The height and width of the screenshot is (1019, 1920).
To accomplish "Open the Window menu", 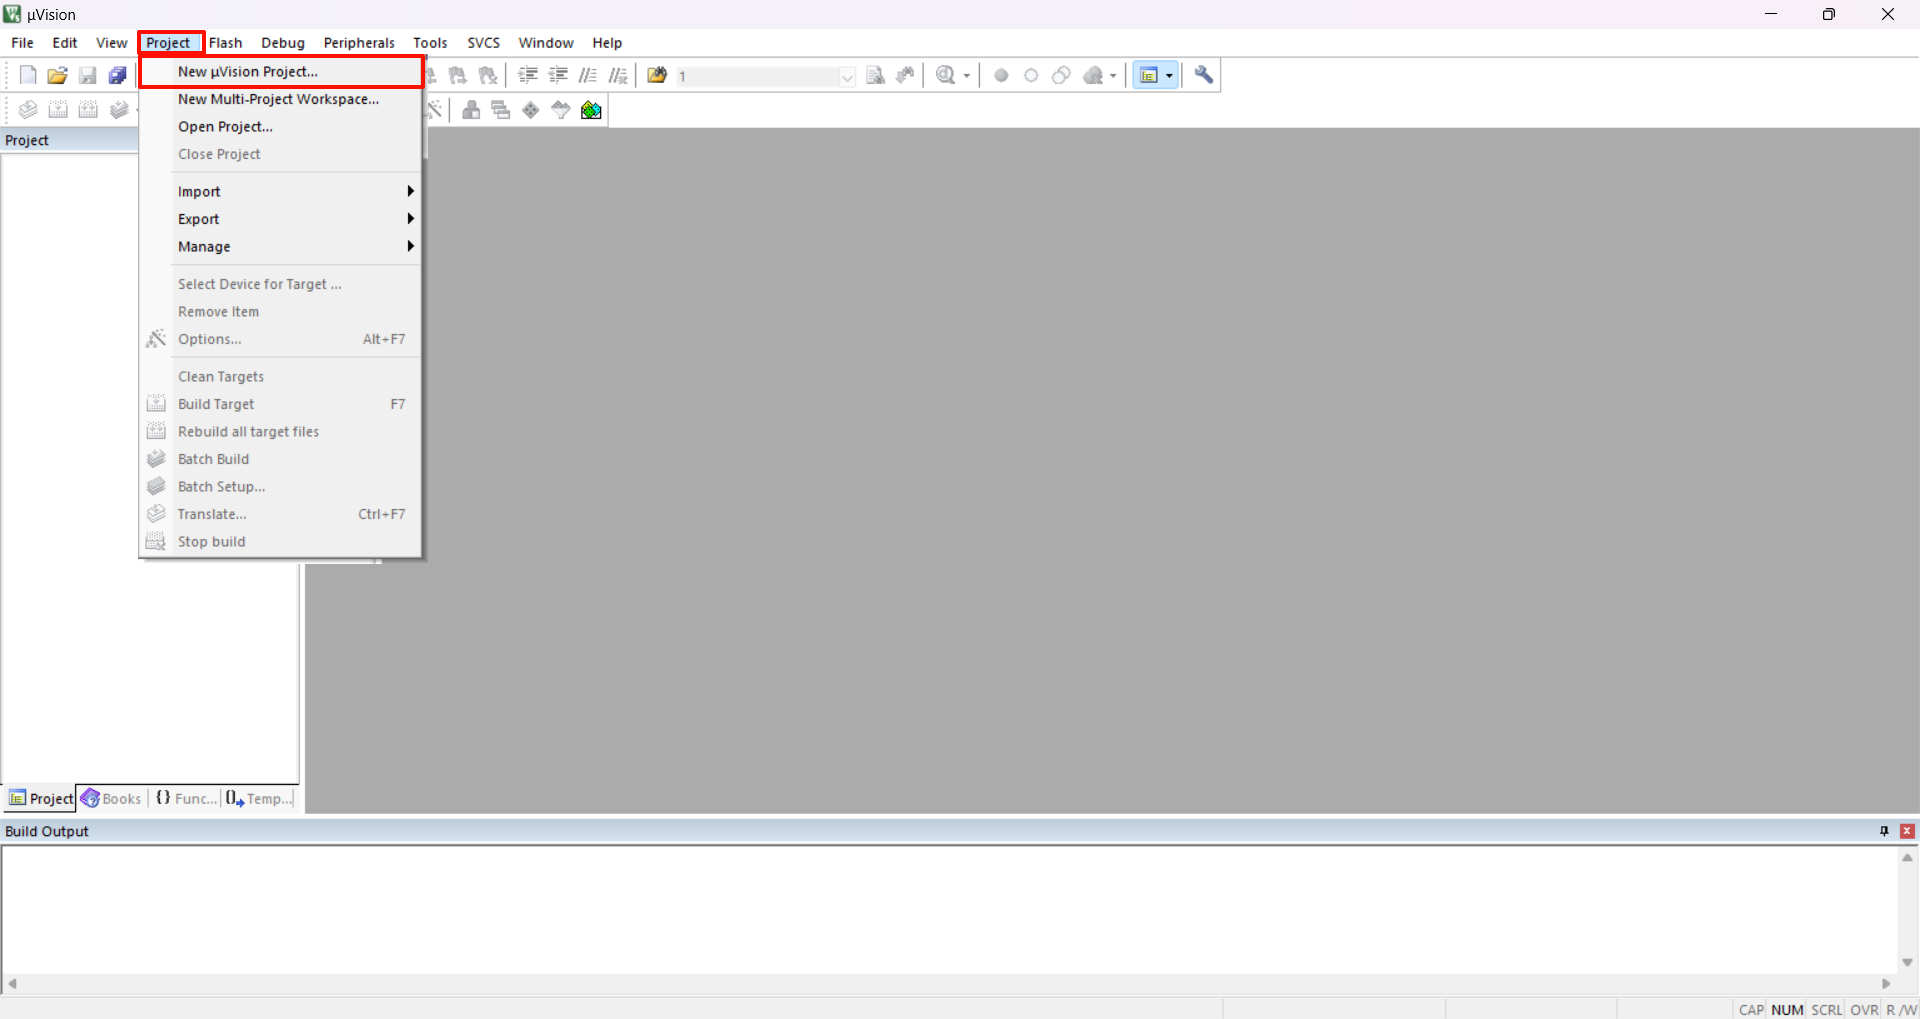I will point(546,43).
